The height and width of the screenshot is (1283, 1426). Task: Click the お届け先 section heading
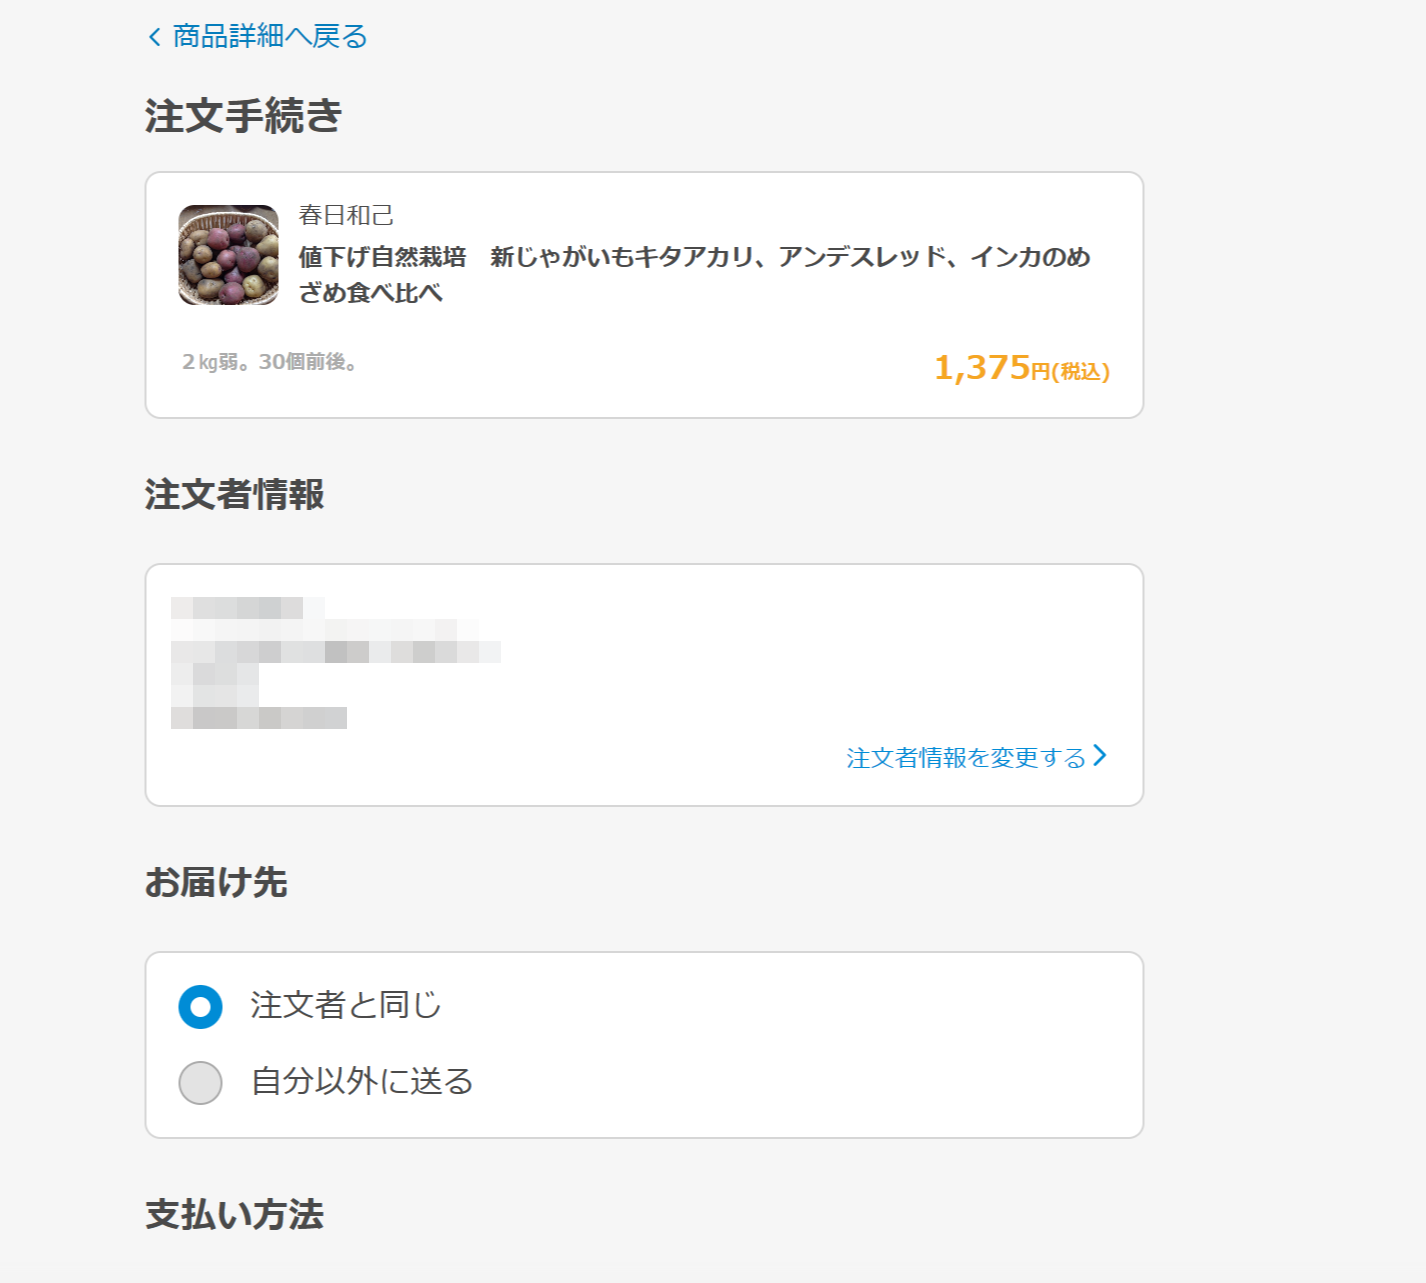point(216,882)
